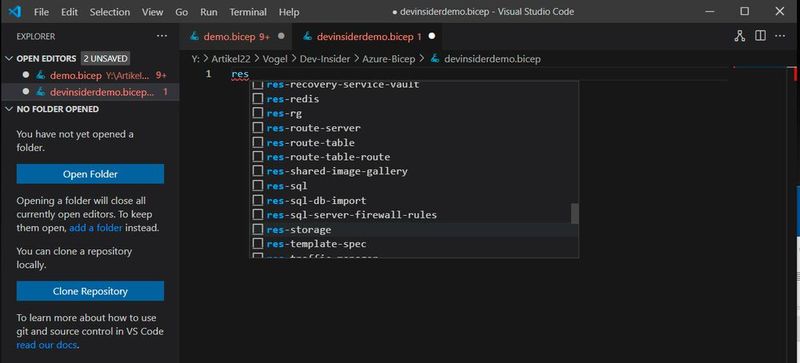800x363 pixels.
Task: Click the Y: drive breadcrumb
Action: (x=195, y=59)
